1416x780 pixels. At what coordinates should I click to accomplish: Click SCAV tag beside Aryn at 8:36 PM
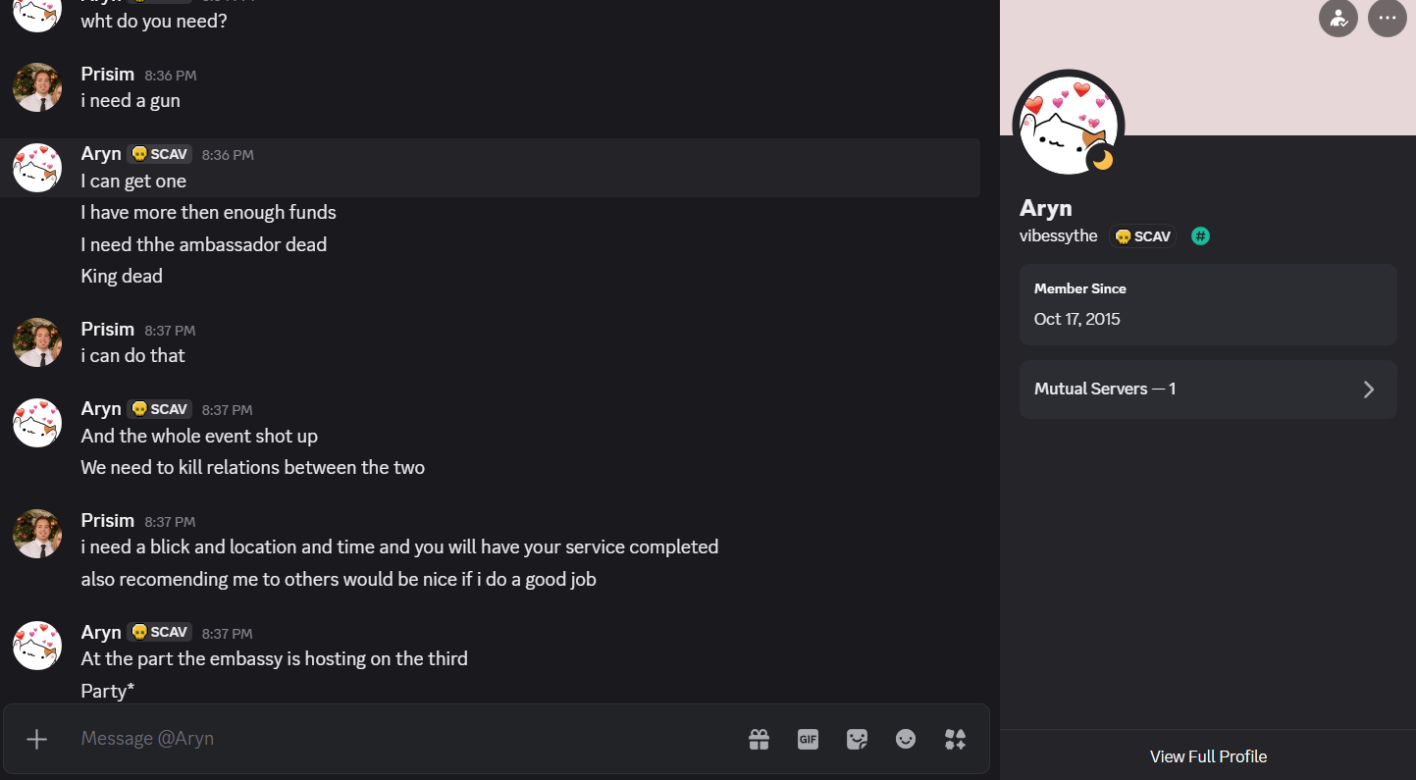coord(159,154)
